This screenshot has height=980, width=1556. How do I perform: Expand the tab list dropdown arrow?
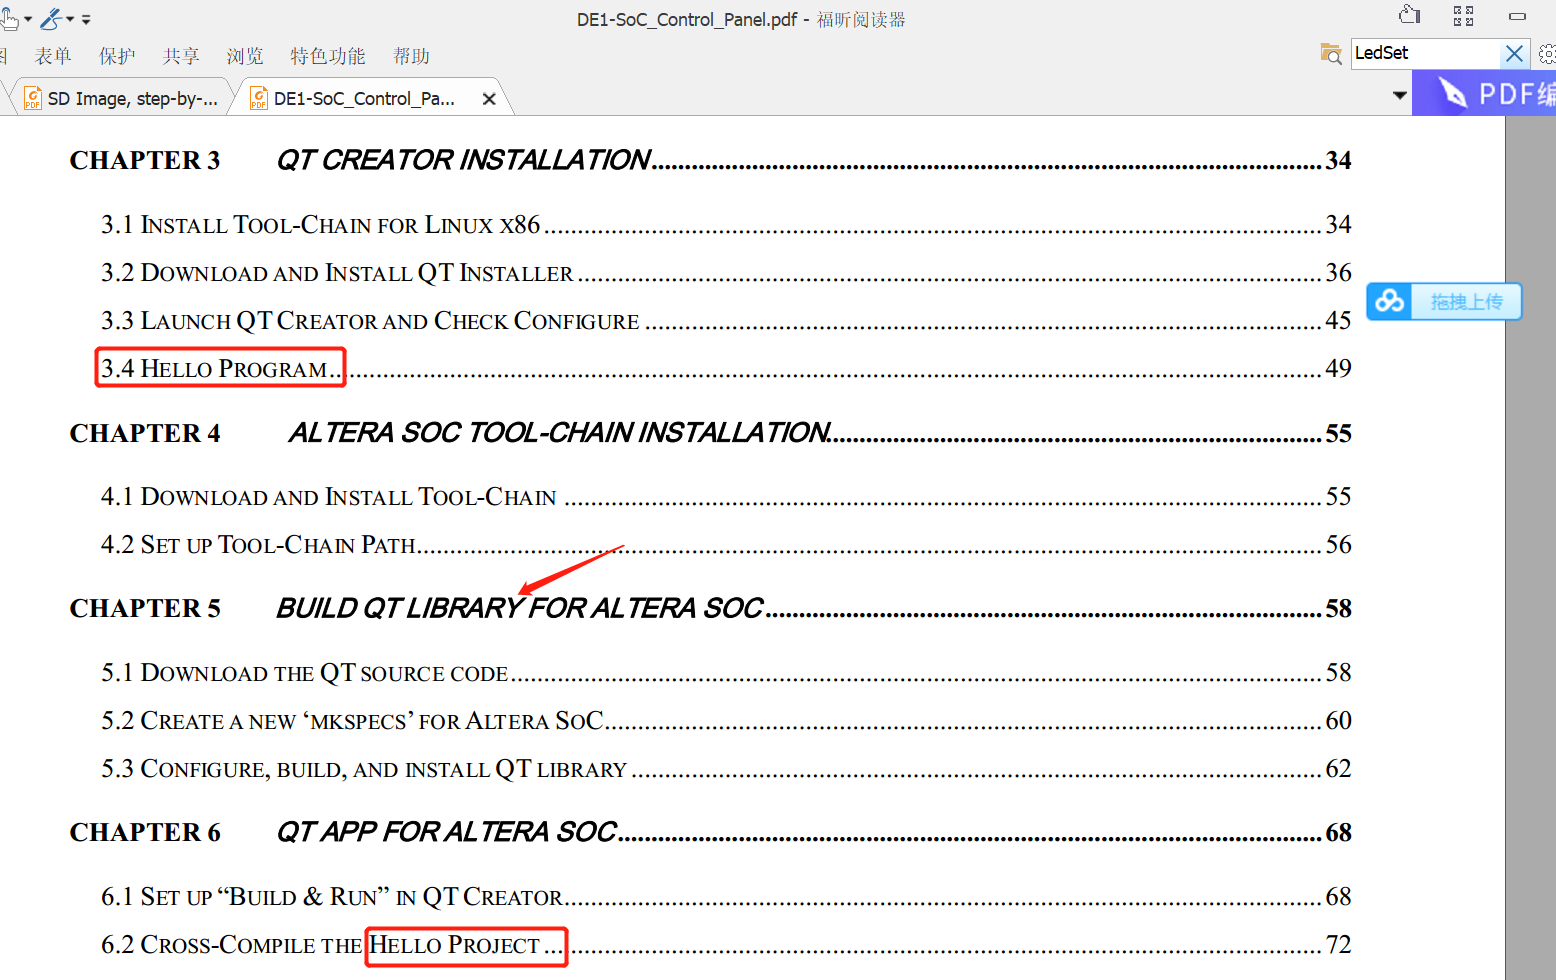click(1400, 96)
